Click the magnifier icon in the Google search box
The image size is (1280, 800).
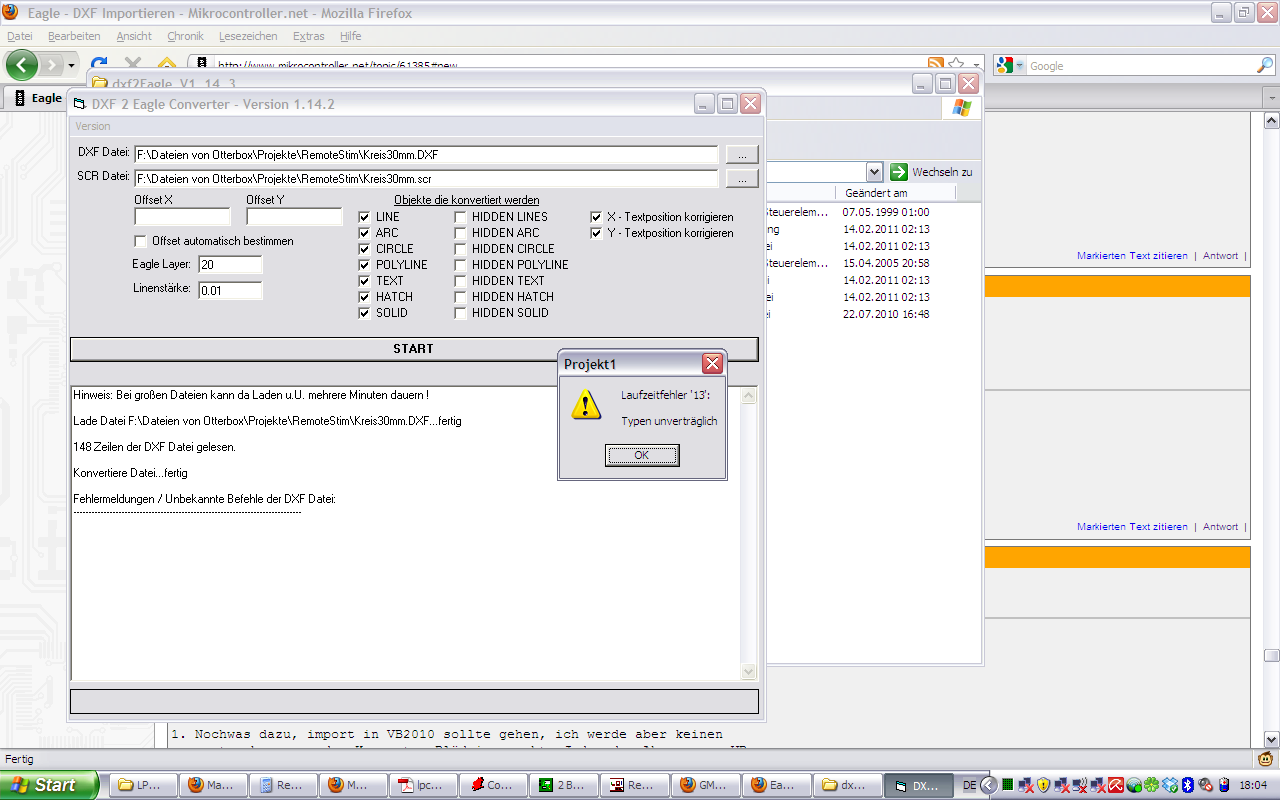pyautogui.click(x=1265, y=65)
